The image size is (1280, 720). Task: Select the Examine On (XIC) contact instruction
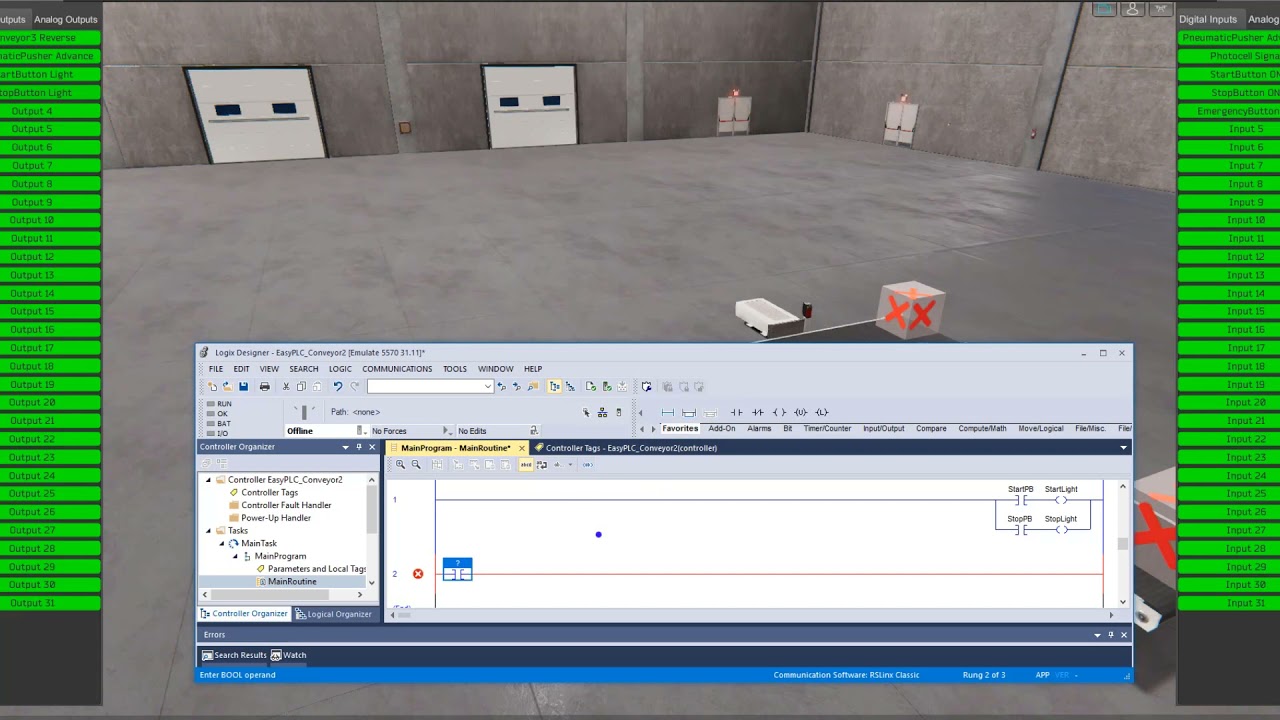[736, 412]
